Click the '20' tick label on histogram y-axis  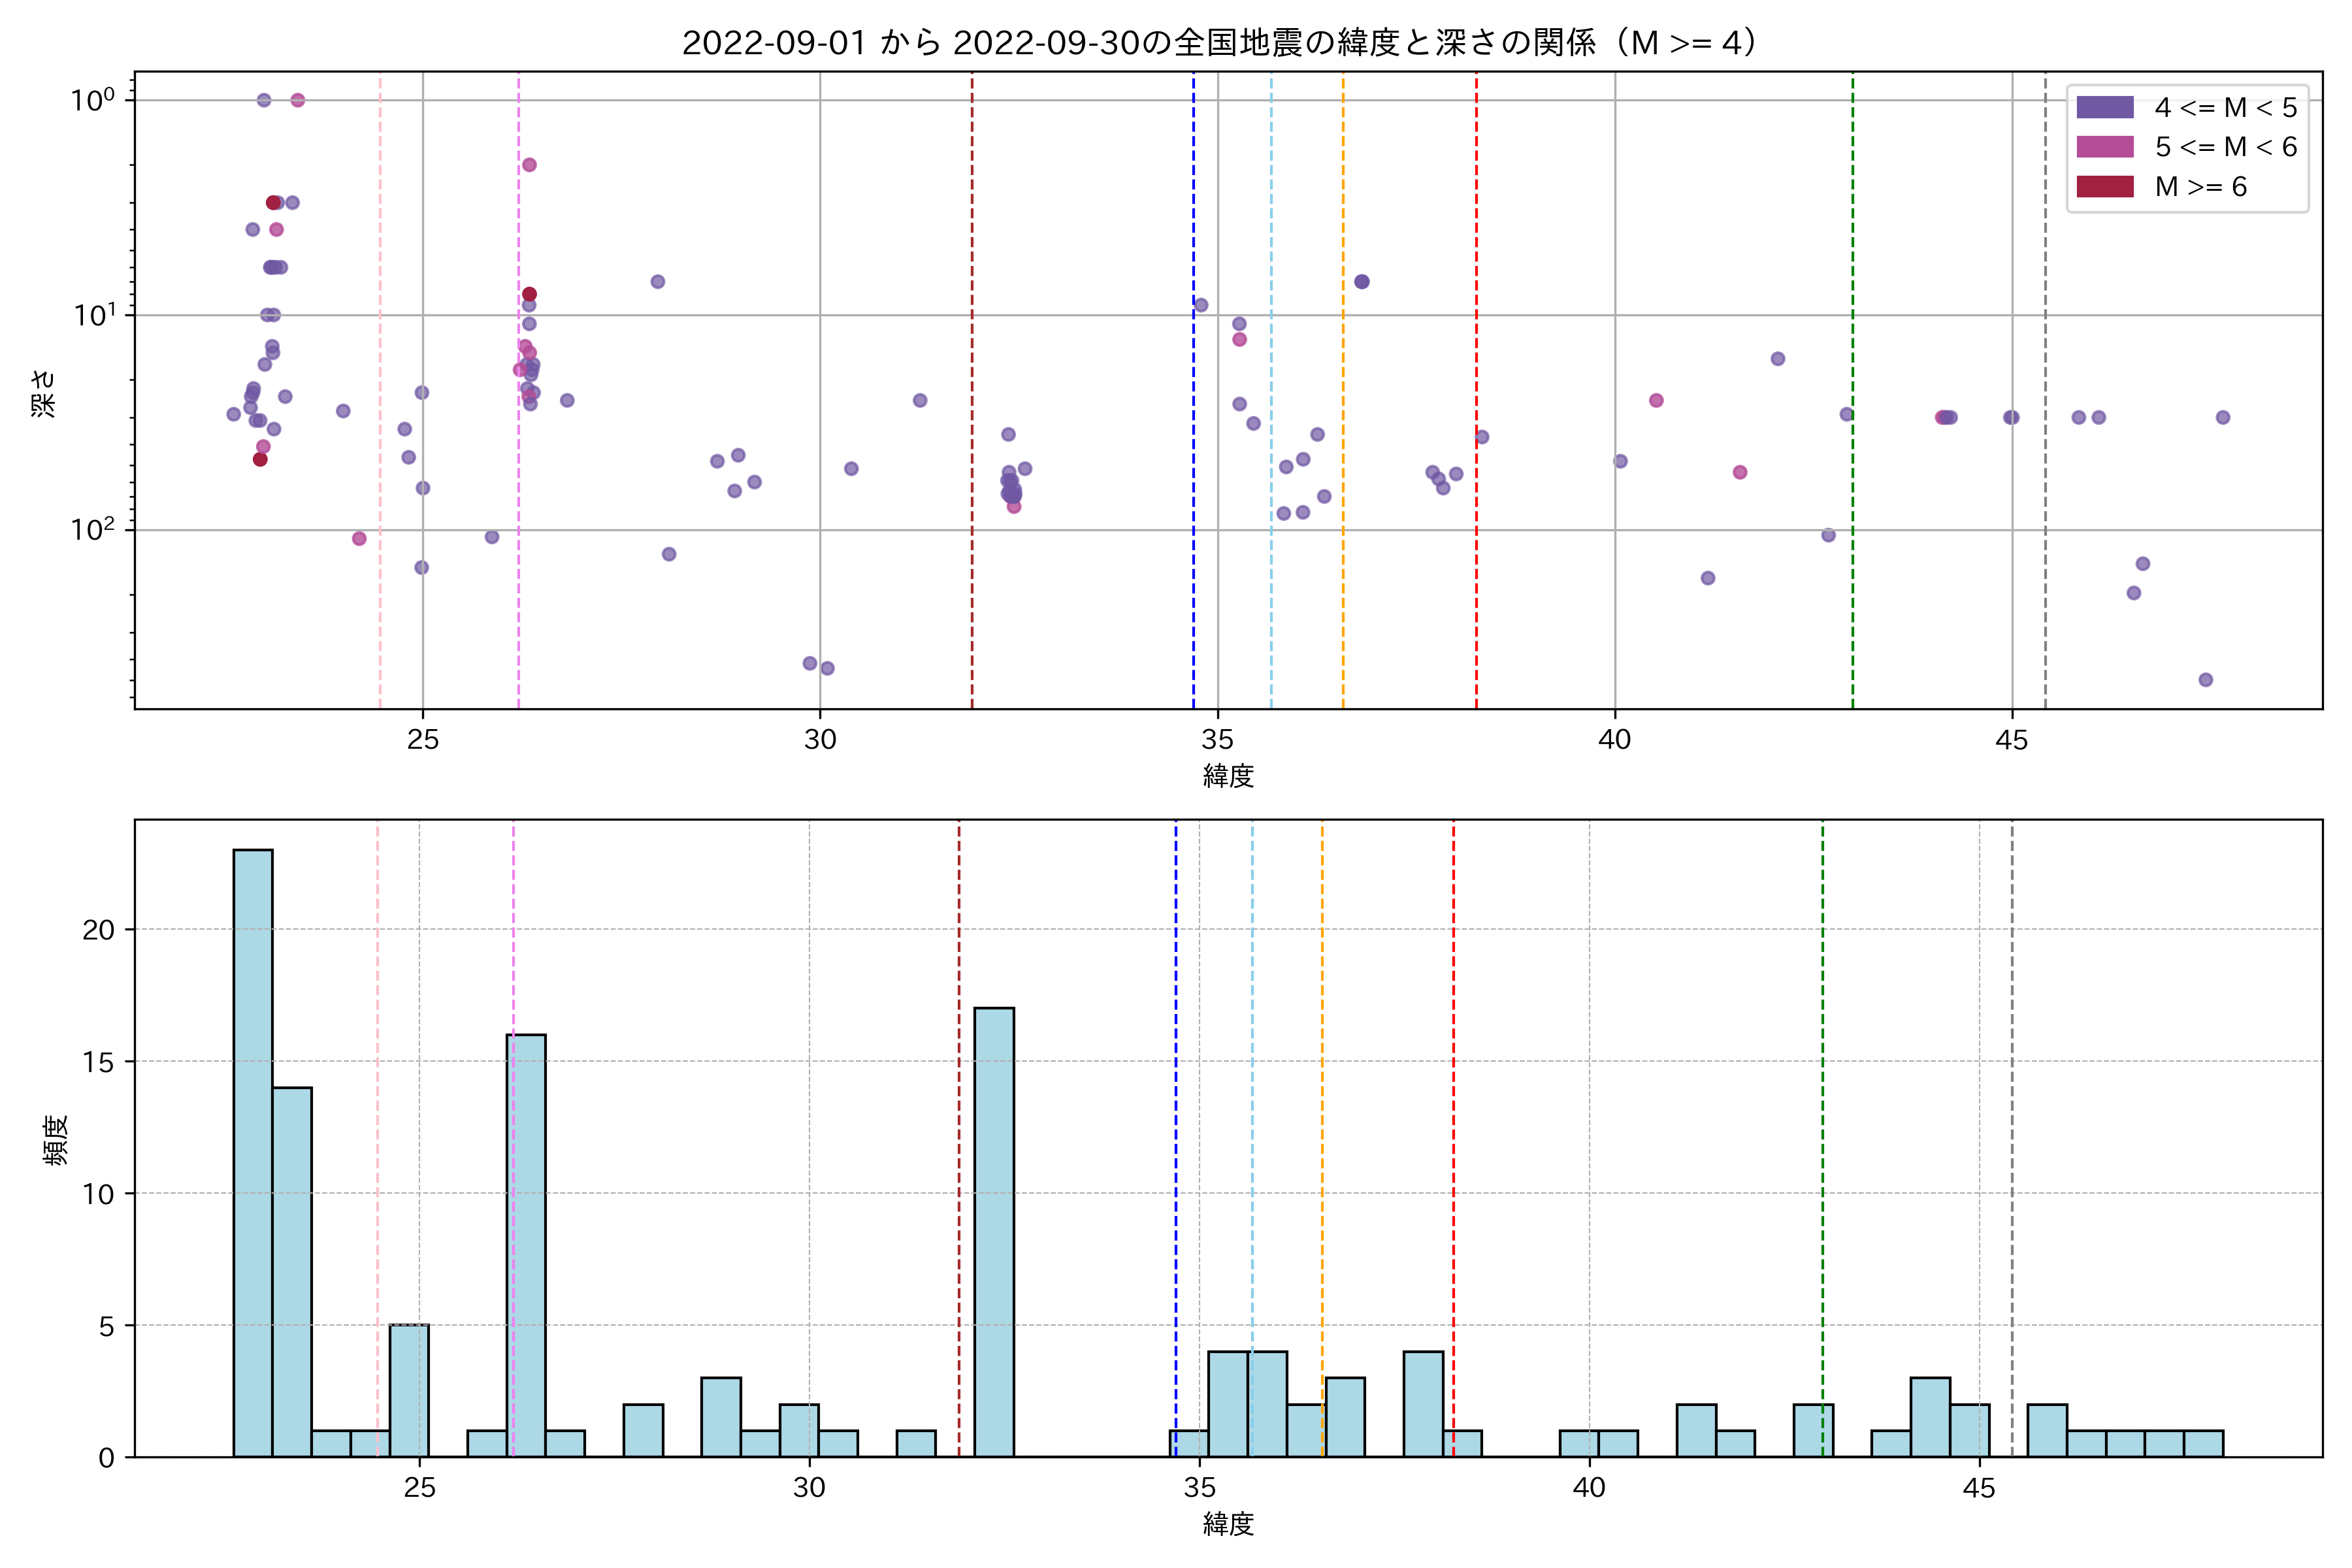click(98, 930)
